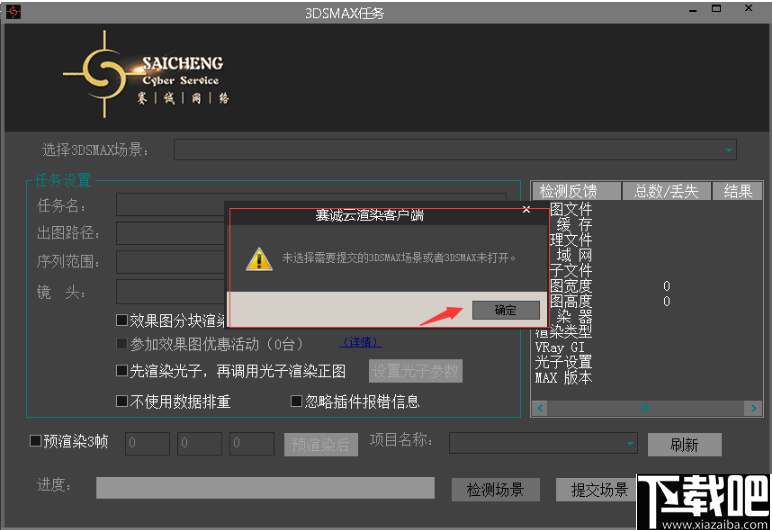Close the 3DSMAX任务 window
772x530 pixels.
(748, 8)
